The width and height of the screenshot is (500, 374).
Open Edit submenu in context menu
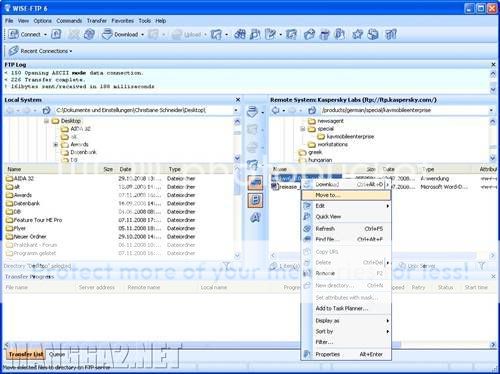[346, 206]
